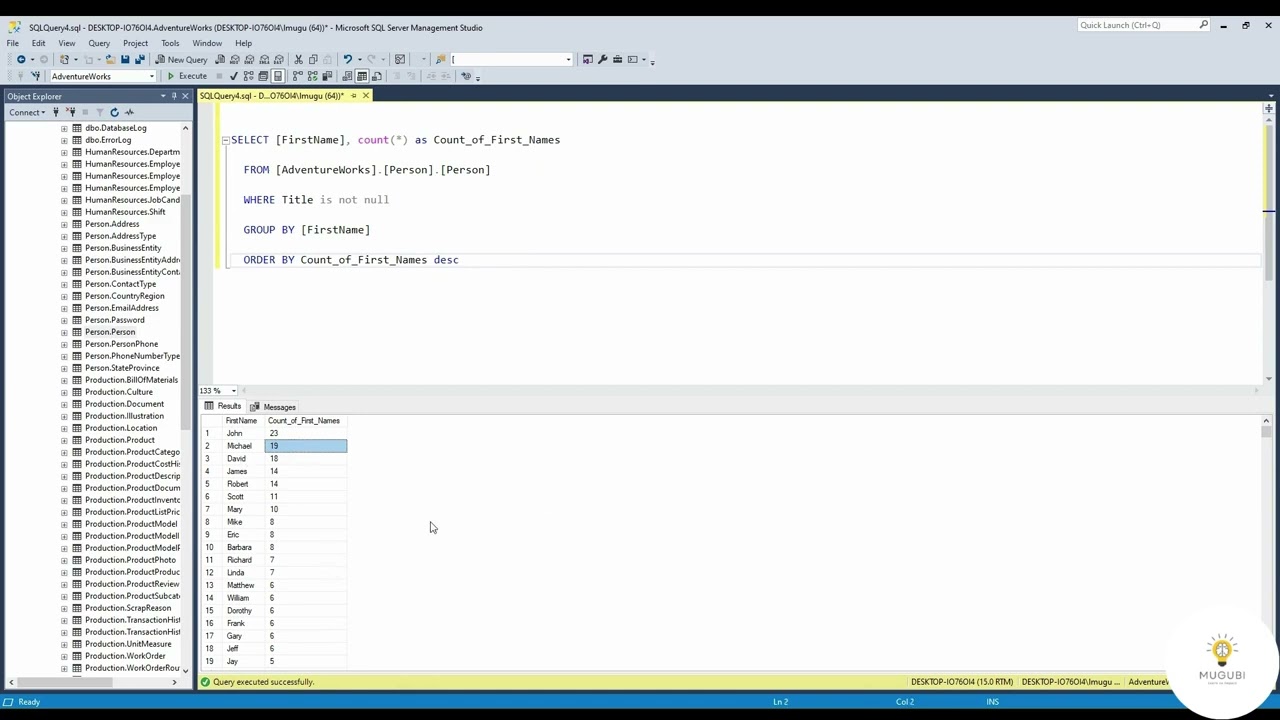The image size is (1280, 720).
Task: Close the SQLQuery4.sql tab
Action: coord(365,96)
